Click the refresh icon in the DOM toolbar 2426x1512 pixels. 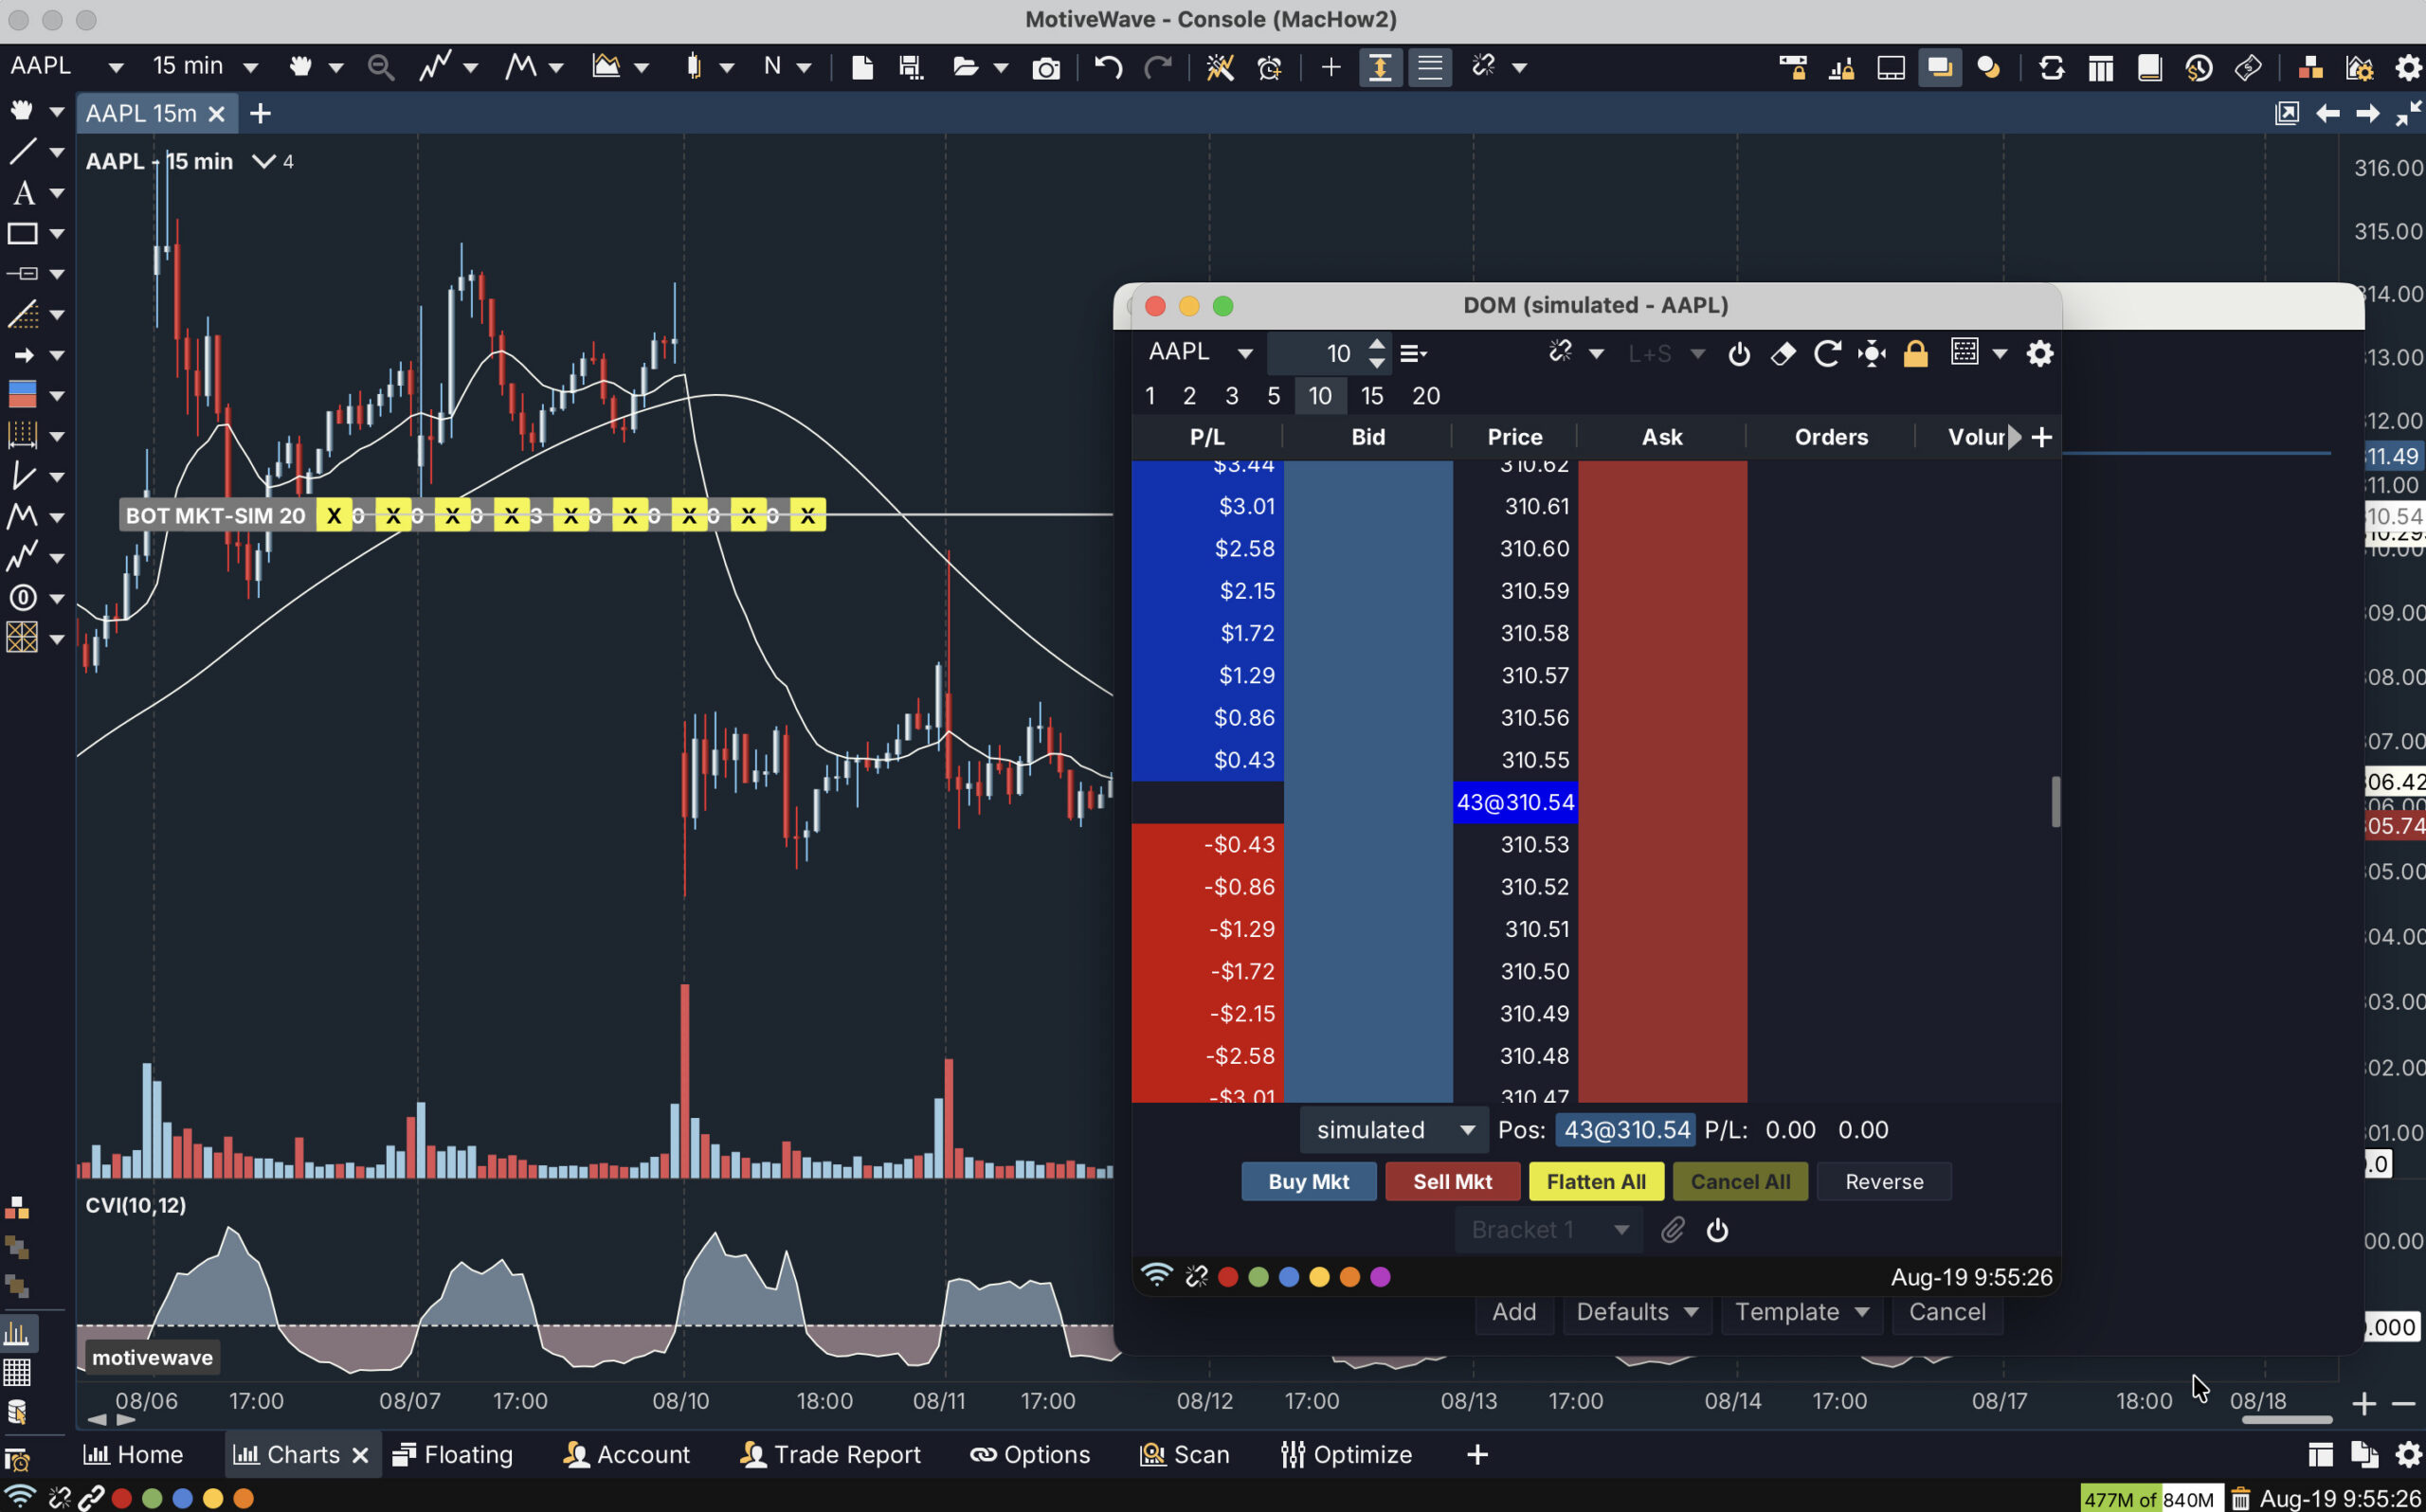click(1826, 353)
